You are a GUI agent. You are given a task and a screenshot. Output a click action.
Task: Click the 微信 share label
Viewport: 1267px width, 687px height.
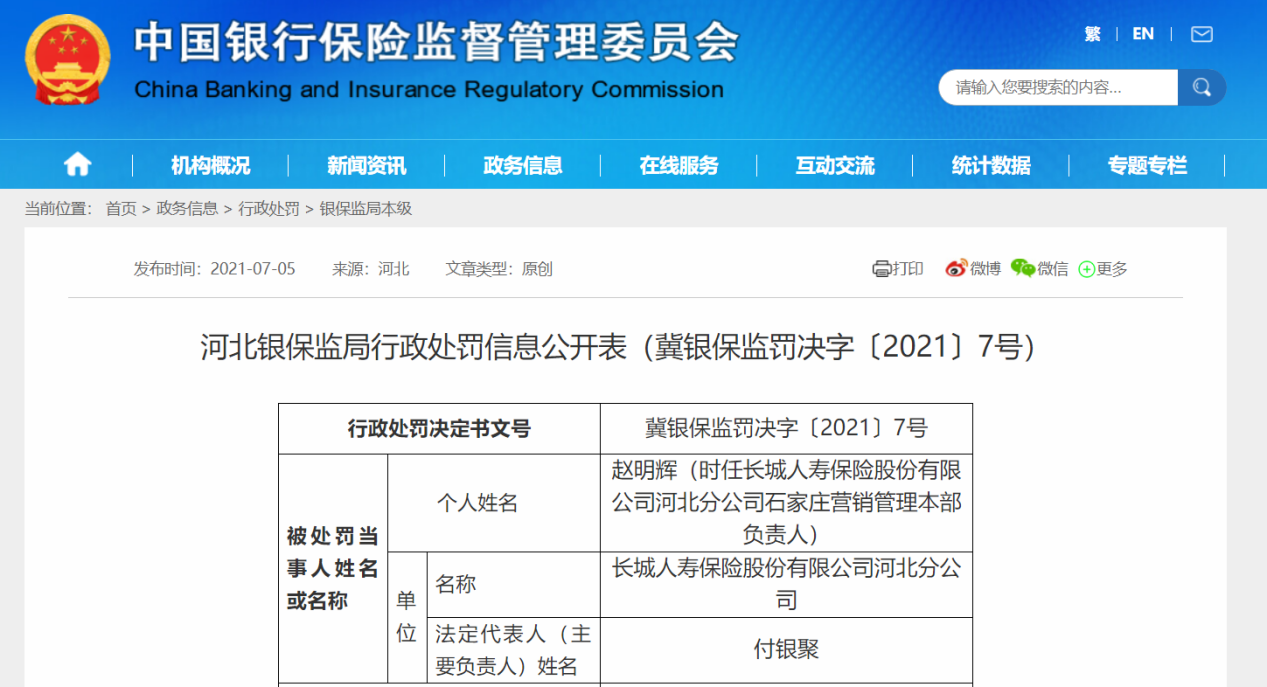1053,269
